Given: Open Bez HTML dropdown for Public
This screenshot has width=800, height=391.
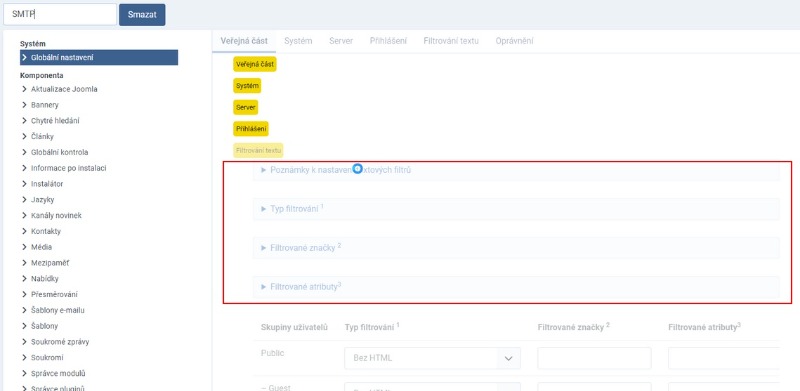Looking at the screenshot, I should [x=432, y=358].
